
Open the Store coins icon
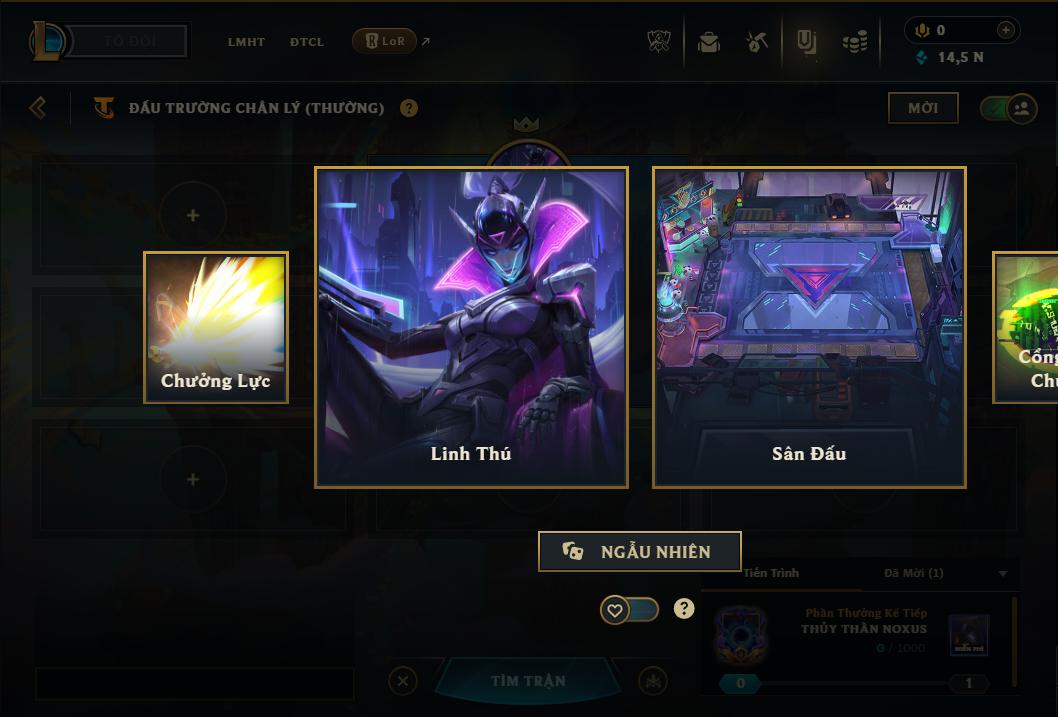pyautogui.click(x=855, y=42)
